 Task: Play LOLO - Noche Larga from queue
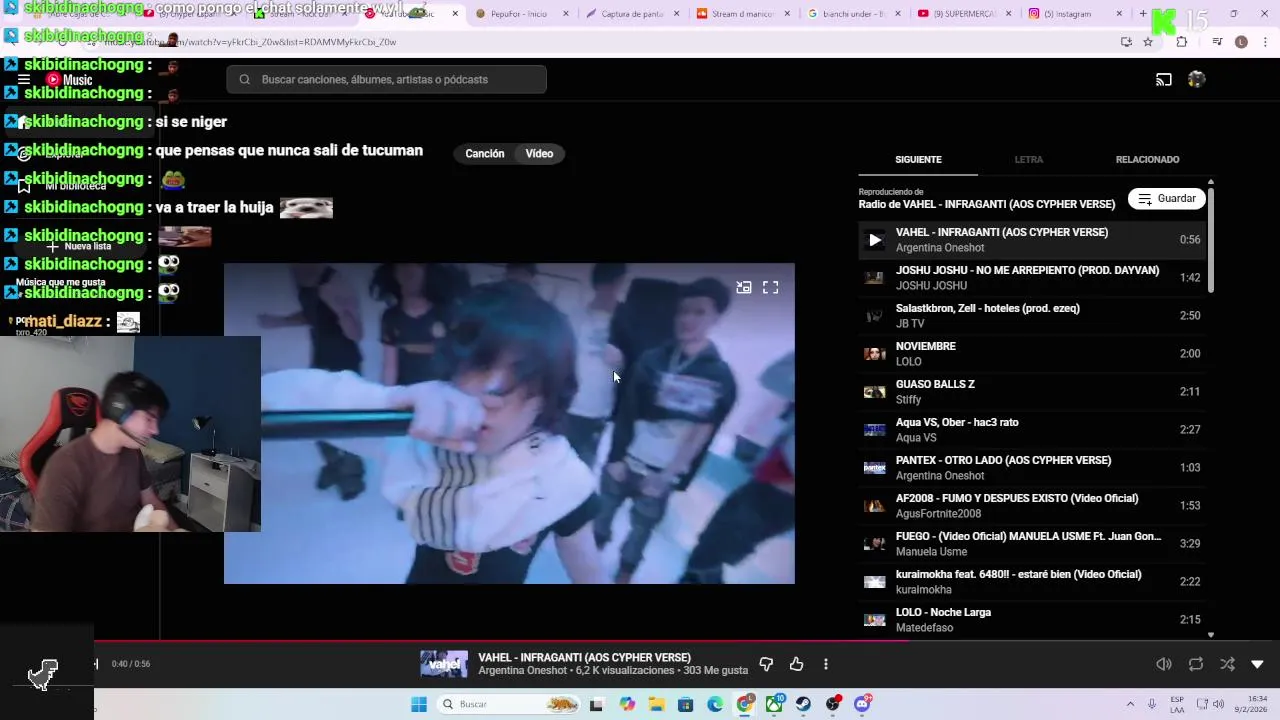click(x=1031, y=620)
